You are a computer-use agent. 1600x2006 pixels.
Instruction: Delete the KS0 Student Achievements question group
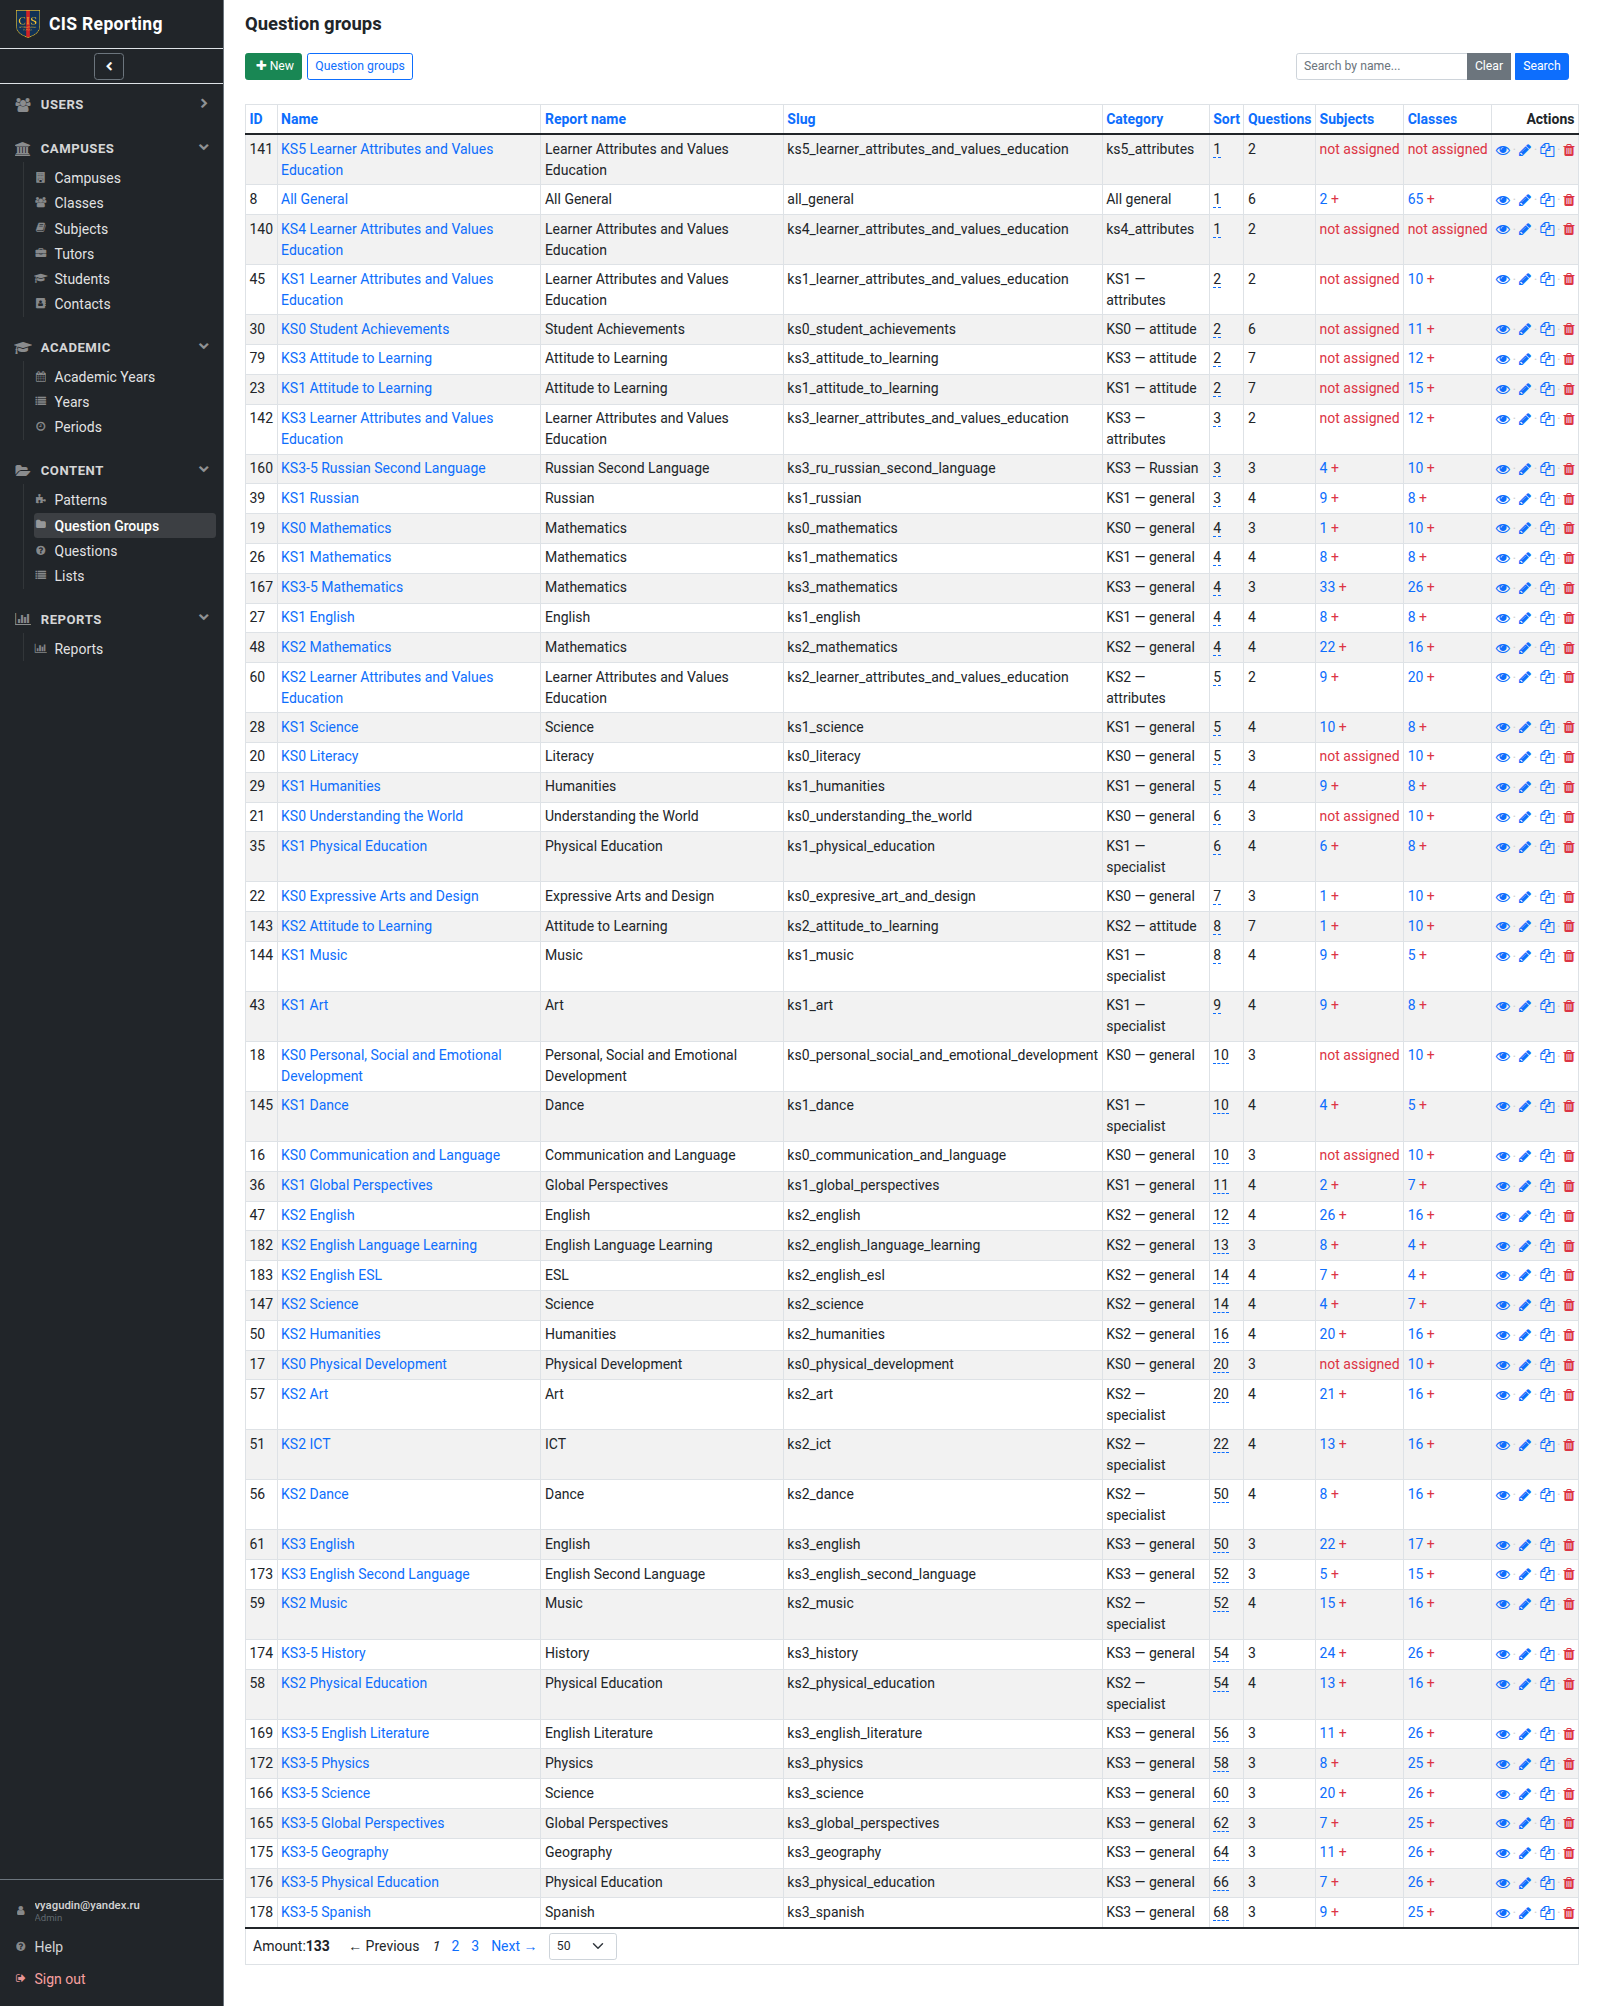[1569, 329]
